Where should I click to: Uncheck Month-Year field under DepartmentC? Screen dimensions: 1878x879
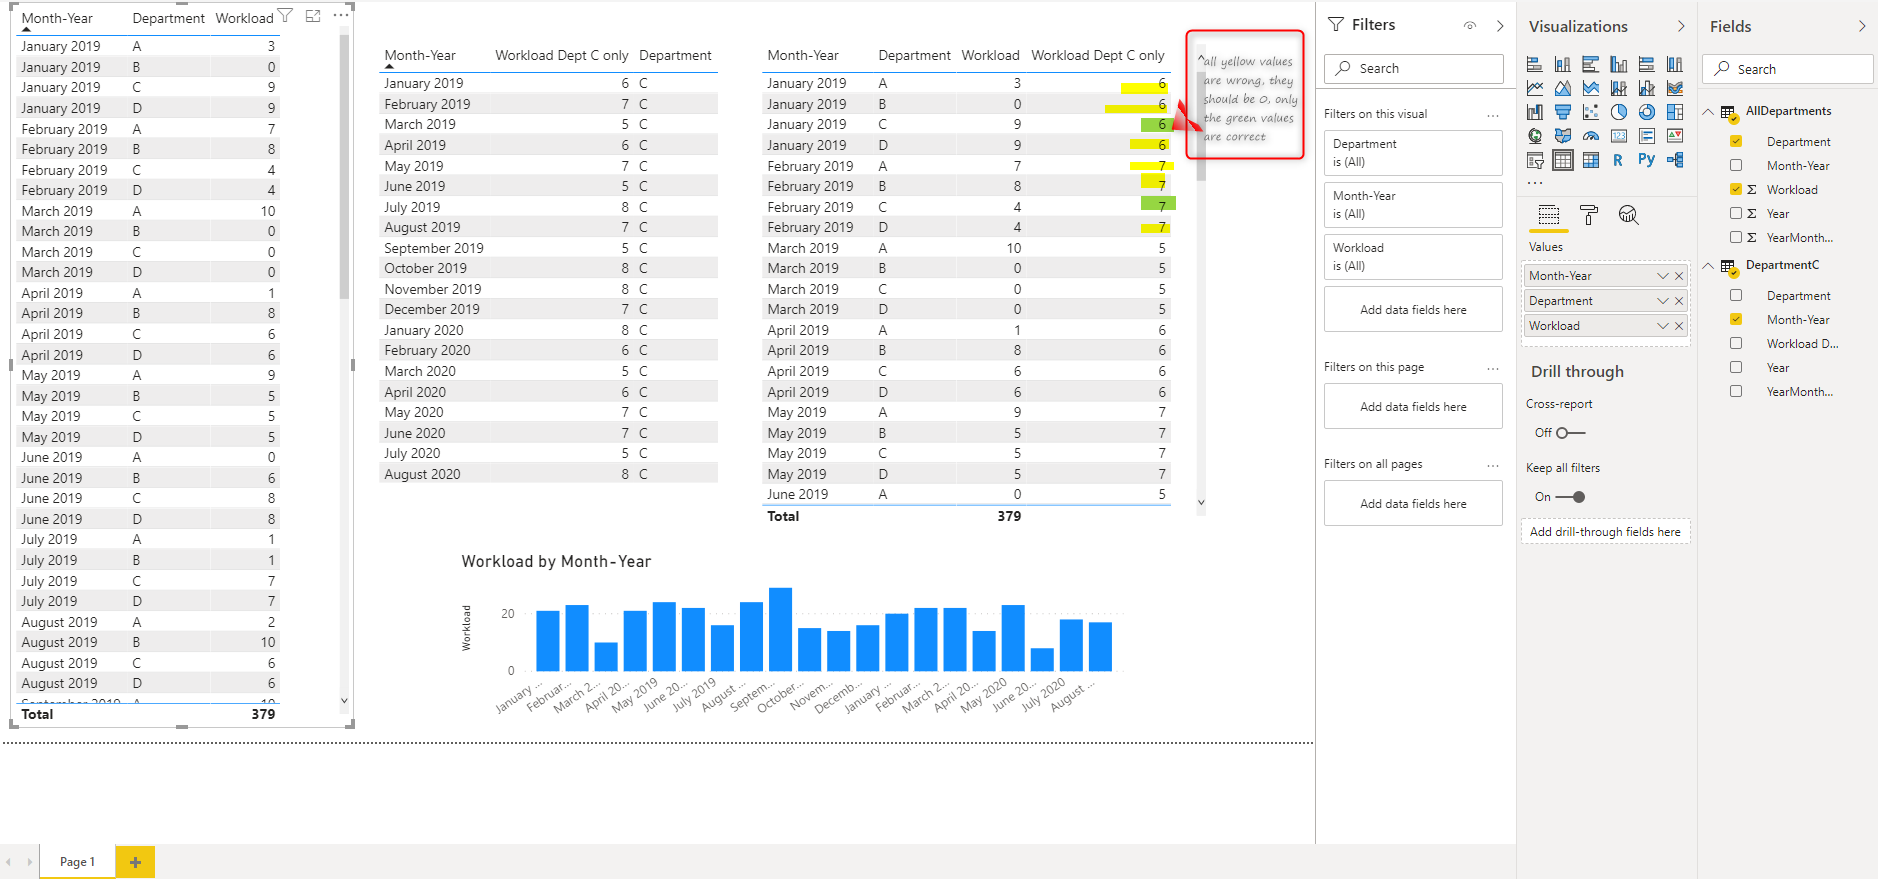click(x=1736, y=320)
